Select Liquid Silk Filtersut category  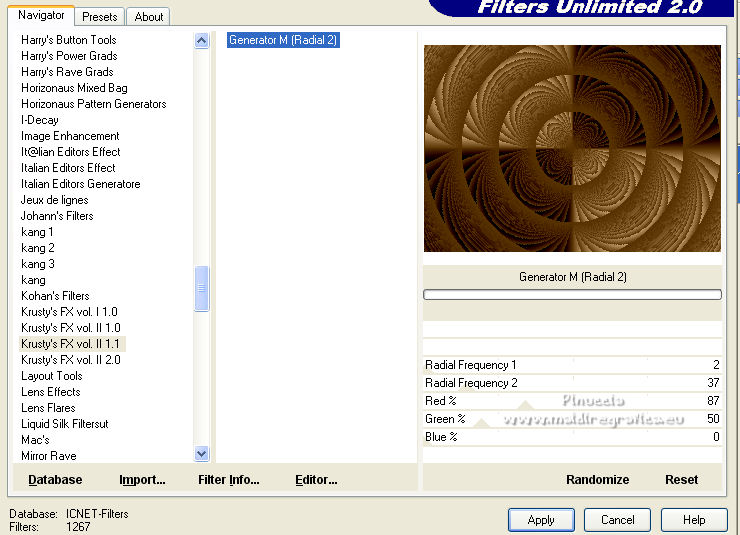(64, 424)
